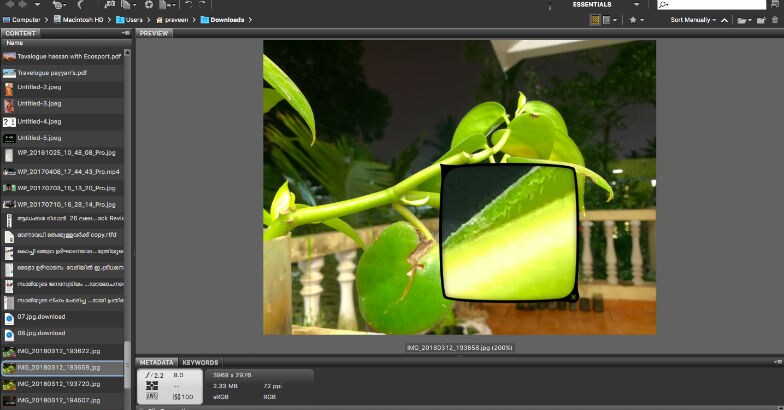Open recent folders dropdown icon
The height and width of the screenshot is (410, 784).
[744, 20]
